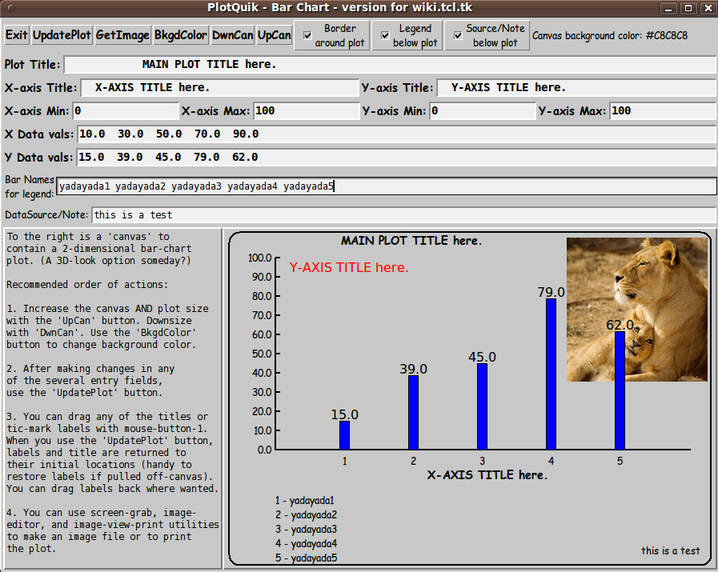Click the x-axis tick label 1
Screen dimensions: 718x572
(345, 461)
